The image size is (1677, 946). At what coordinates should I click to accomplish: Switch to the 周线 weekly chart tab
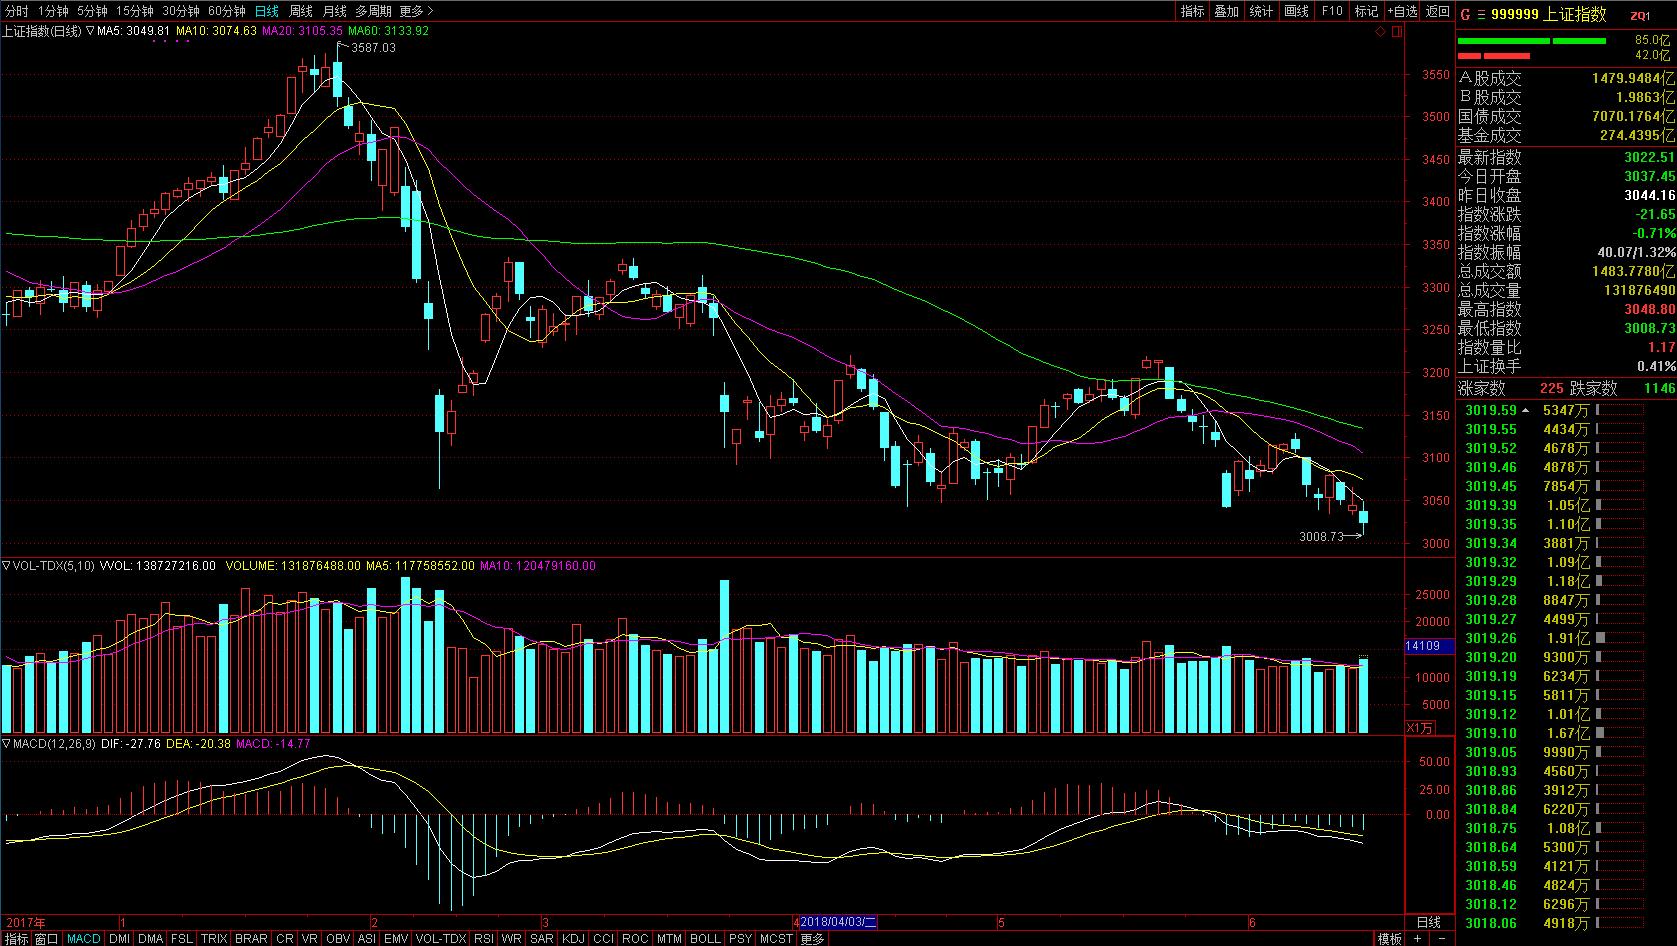click(x=300, y=11)
